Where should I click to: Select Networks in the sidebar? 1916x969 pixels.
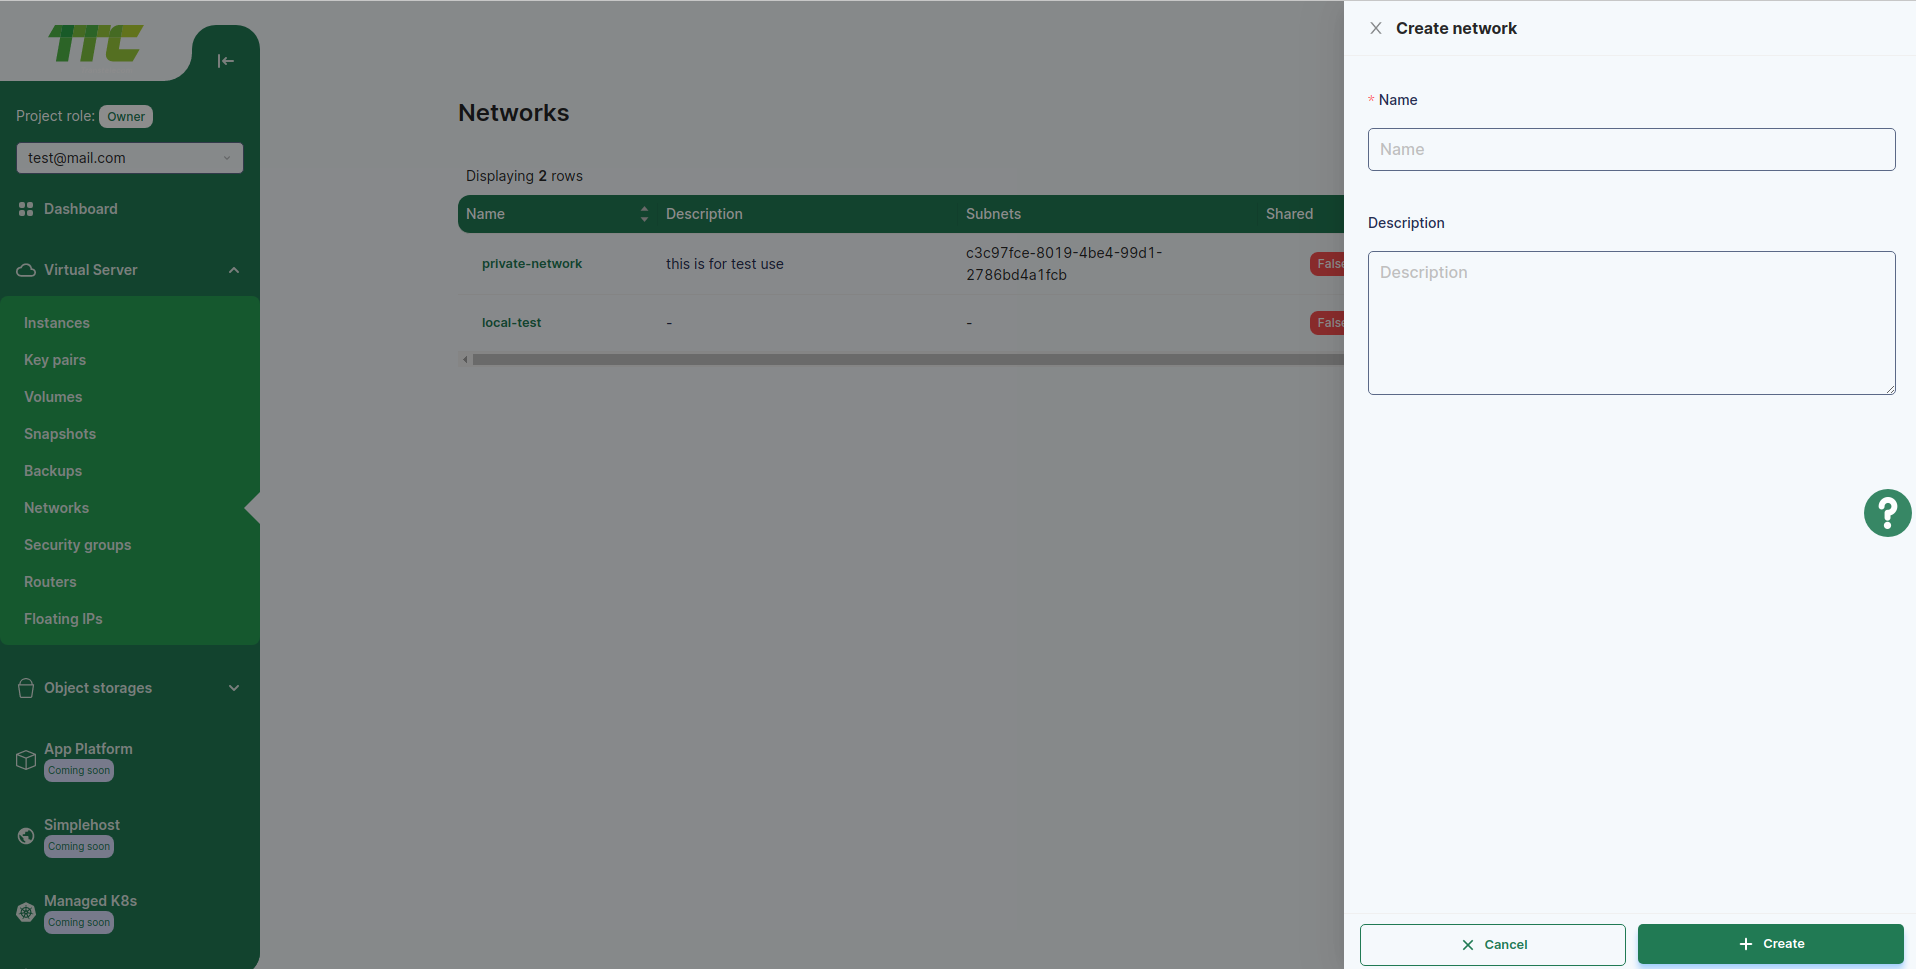coord(56,508)
